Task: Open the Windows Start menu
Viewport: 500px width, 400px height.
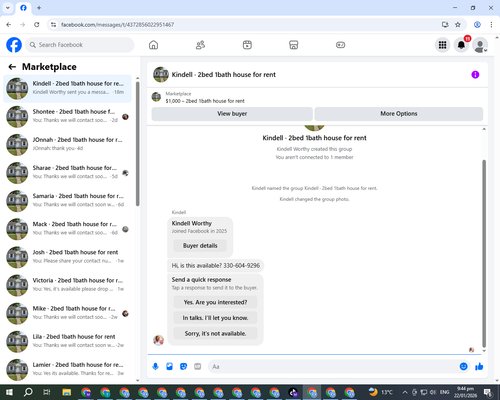Action: [9, 392]
